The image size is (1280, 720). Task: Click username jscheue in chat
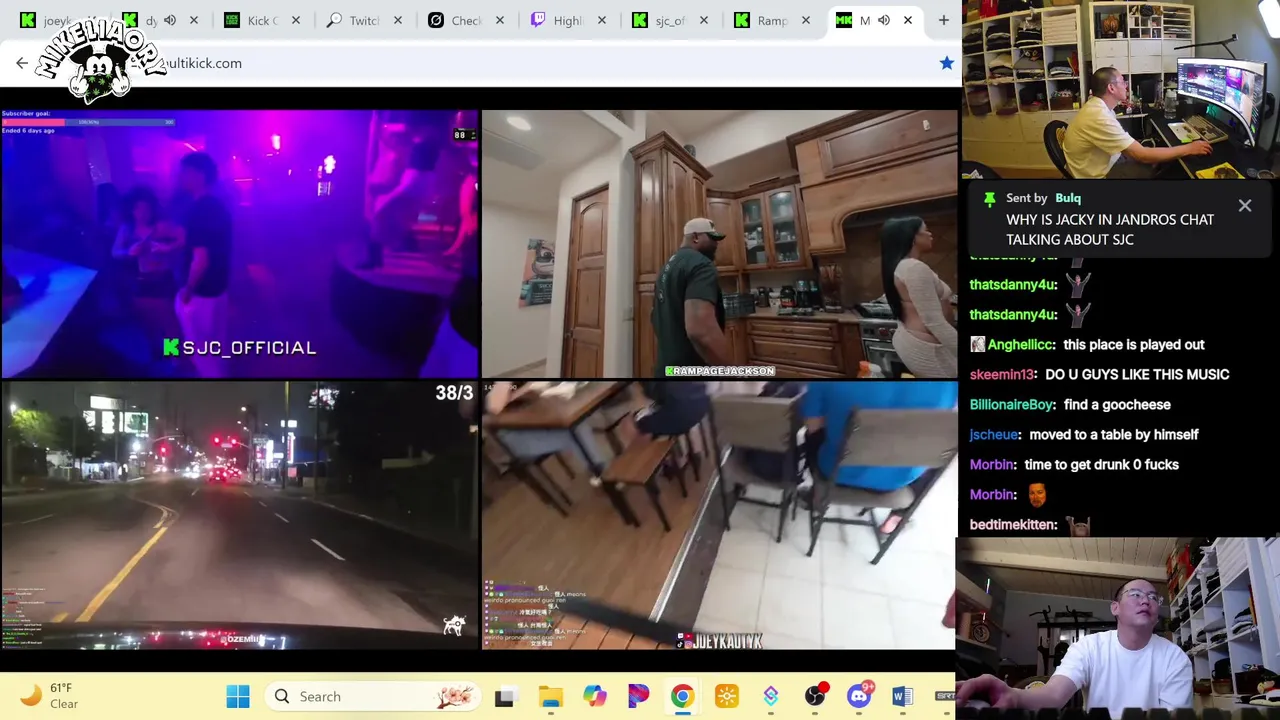[994, 434]
